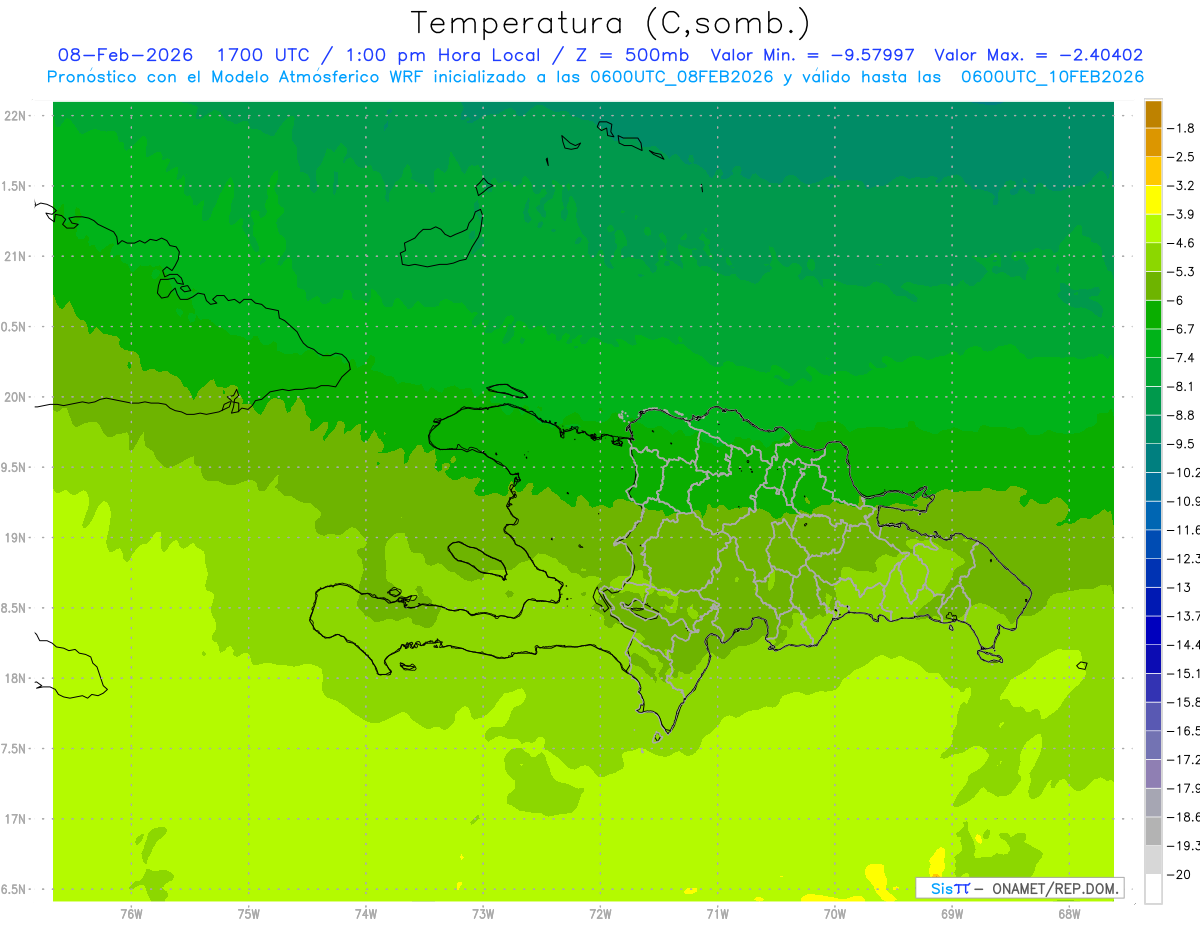Screen dimensions: 1200x927
Task: Select '0600UTC_10FEB2026' valid-until time text
Action: [x=1052, y=77]
